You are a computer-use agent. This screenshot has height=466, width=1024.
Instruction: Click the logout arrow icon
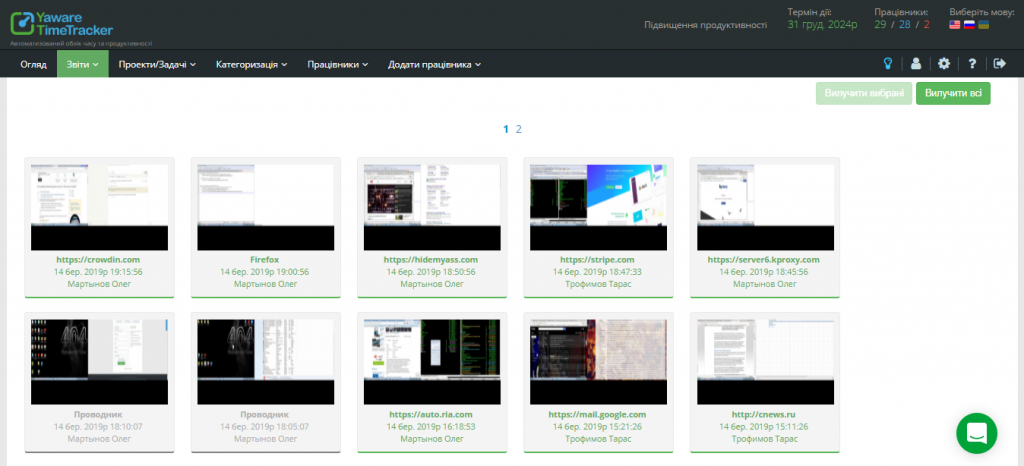click(x=999, y=64)
